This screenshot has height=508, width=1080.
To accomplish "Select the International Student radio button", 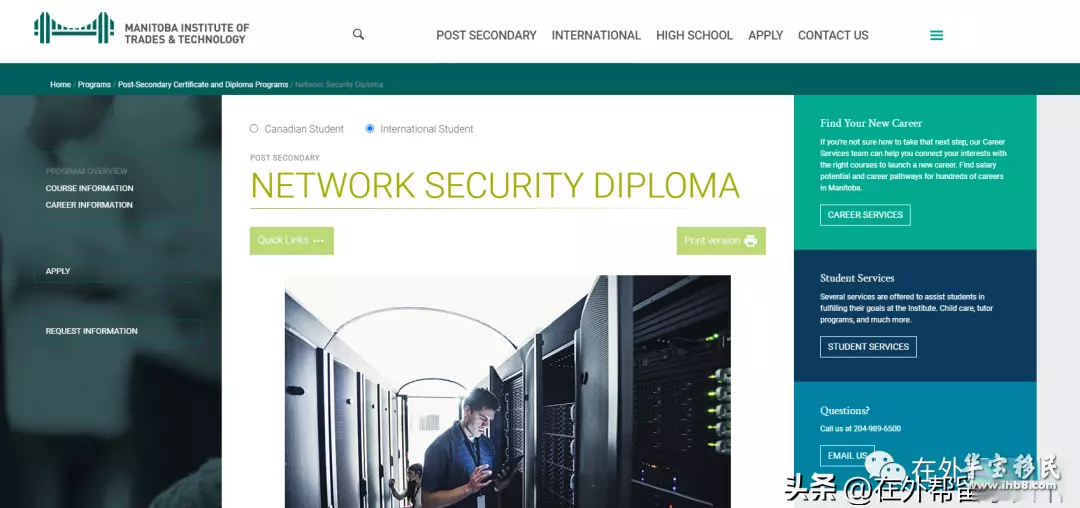I will coord(370,129).
